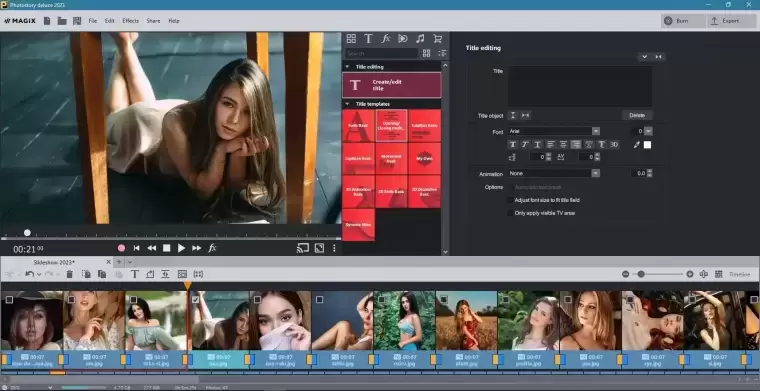Open the fx effects icon below preview
Screen dimensions: 760x391
(x=212, y=248)
